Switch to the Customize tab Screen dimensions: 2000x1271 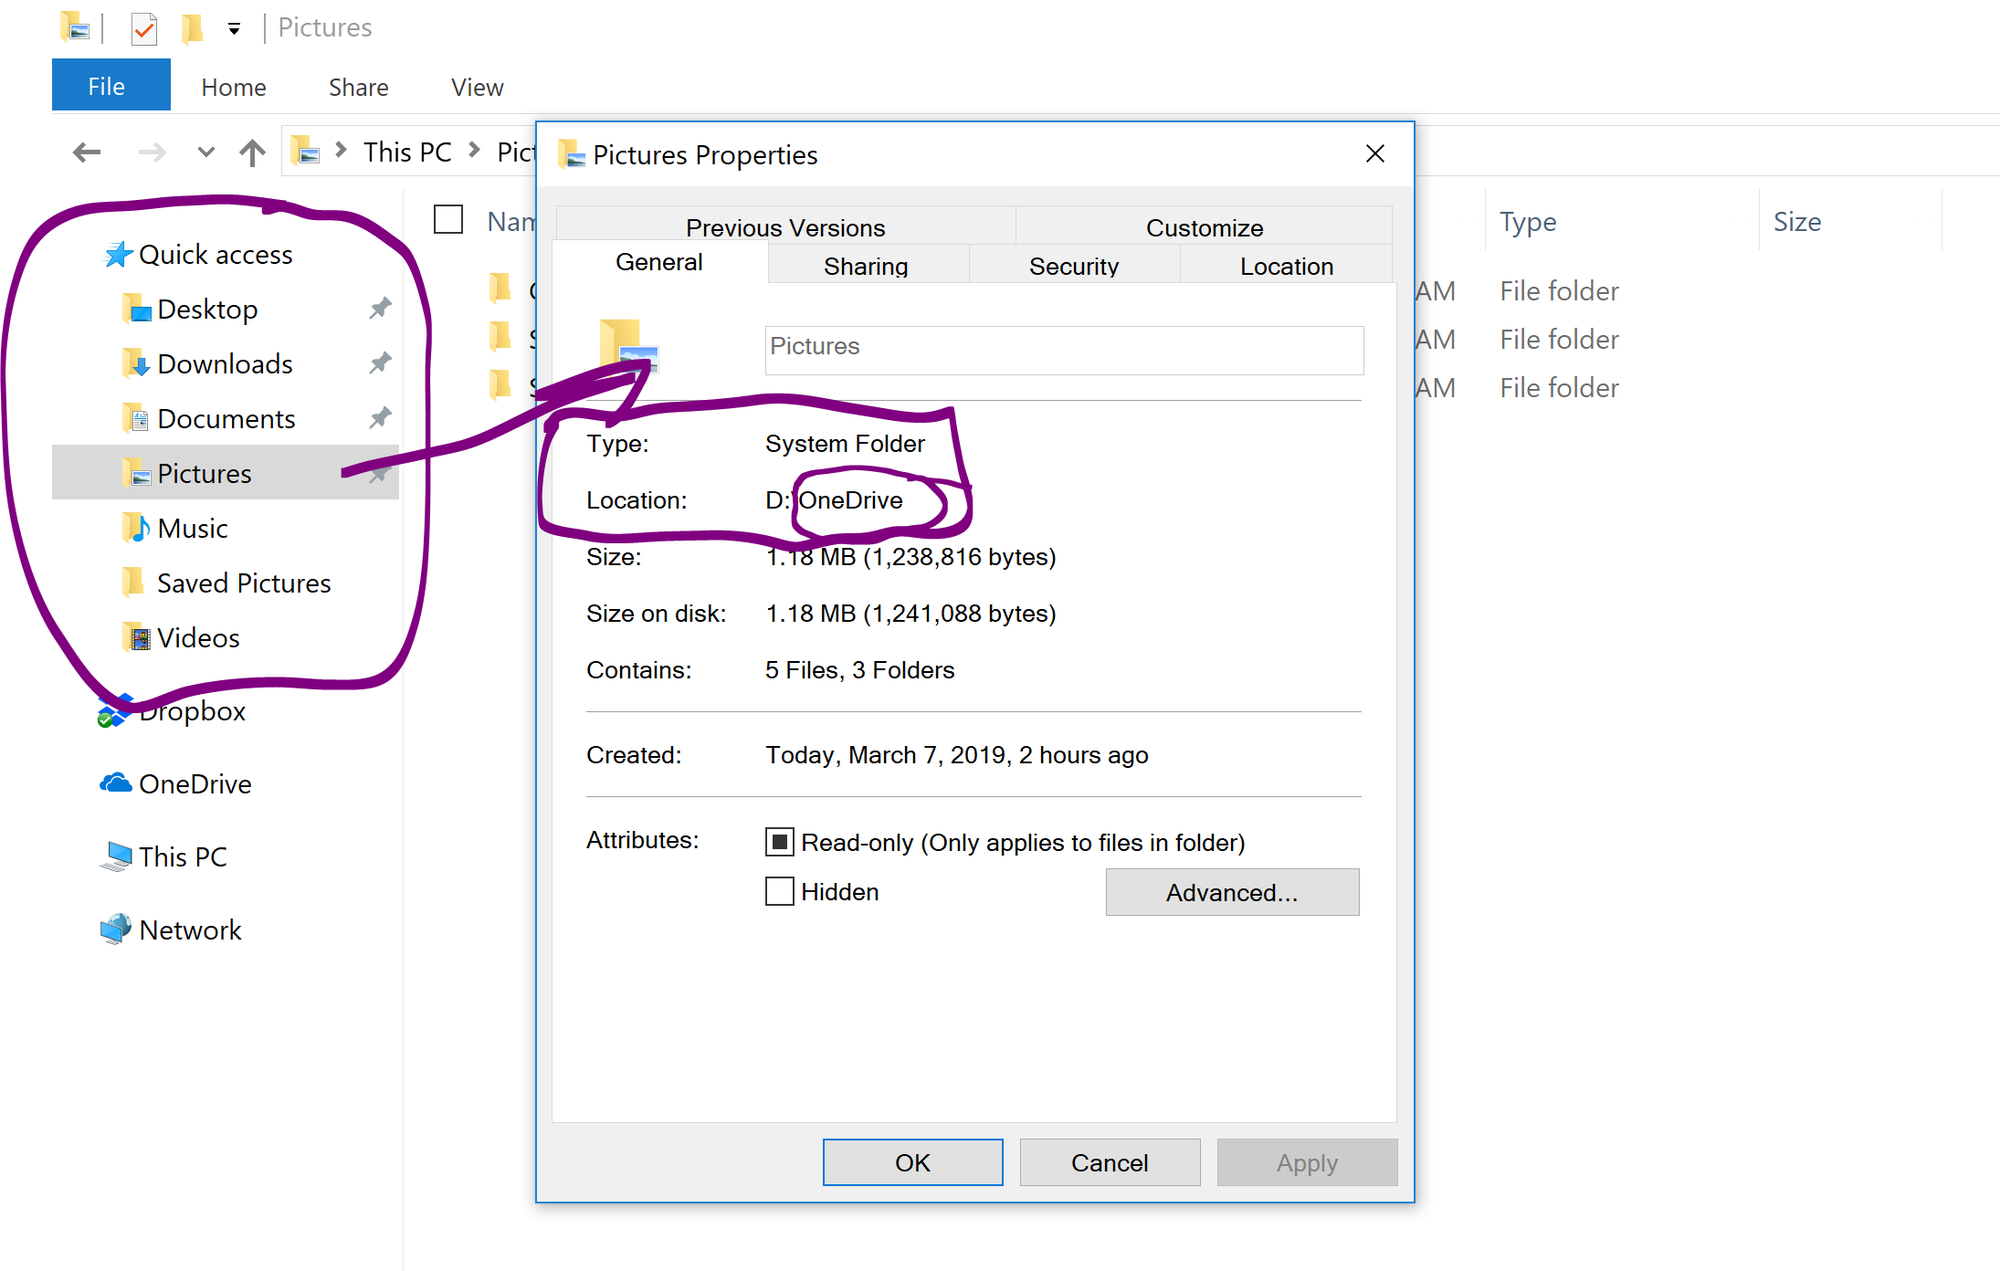(x=1204, y=227)
